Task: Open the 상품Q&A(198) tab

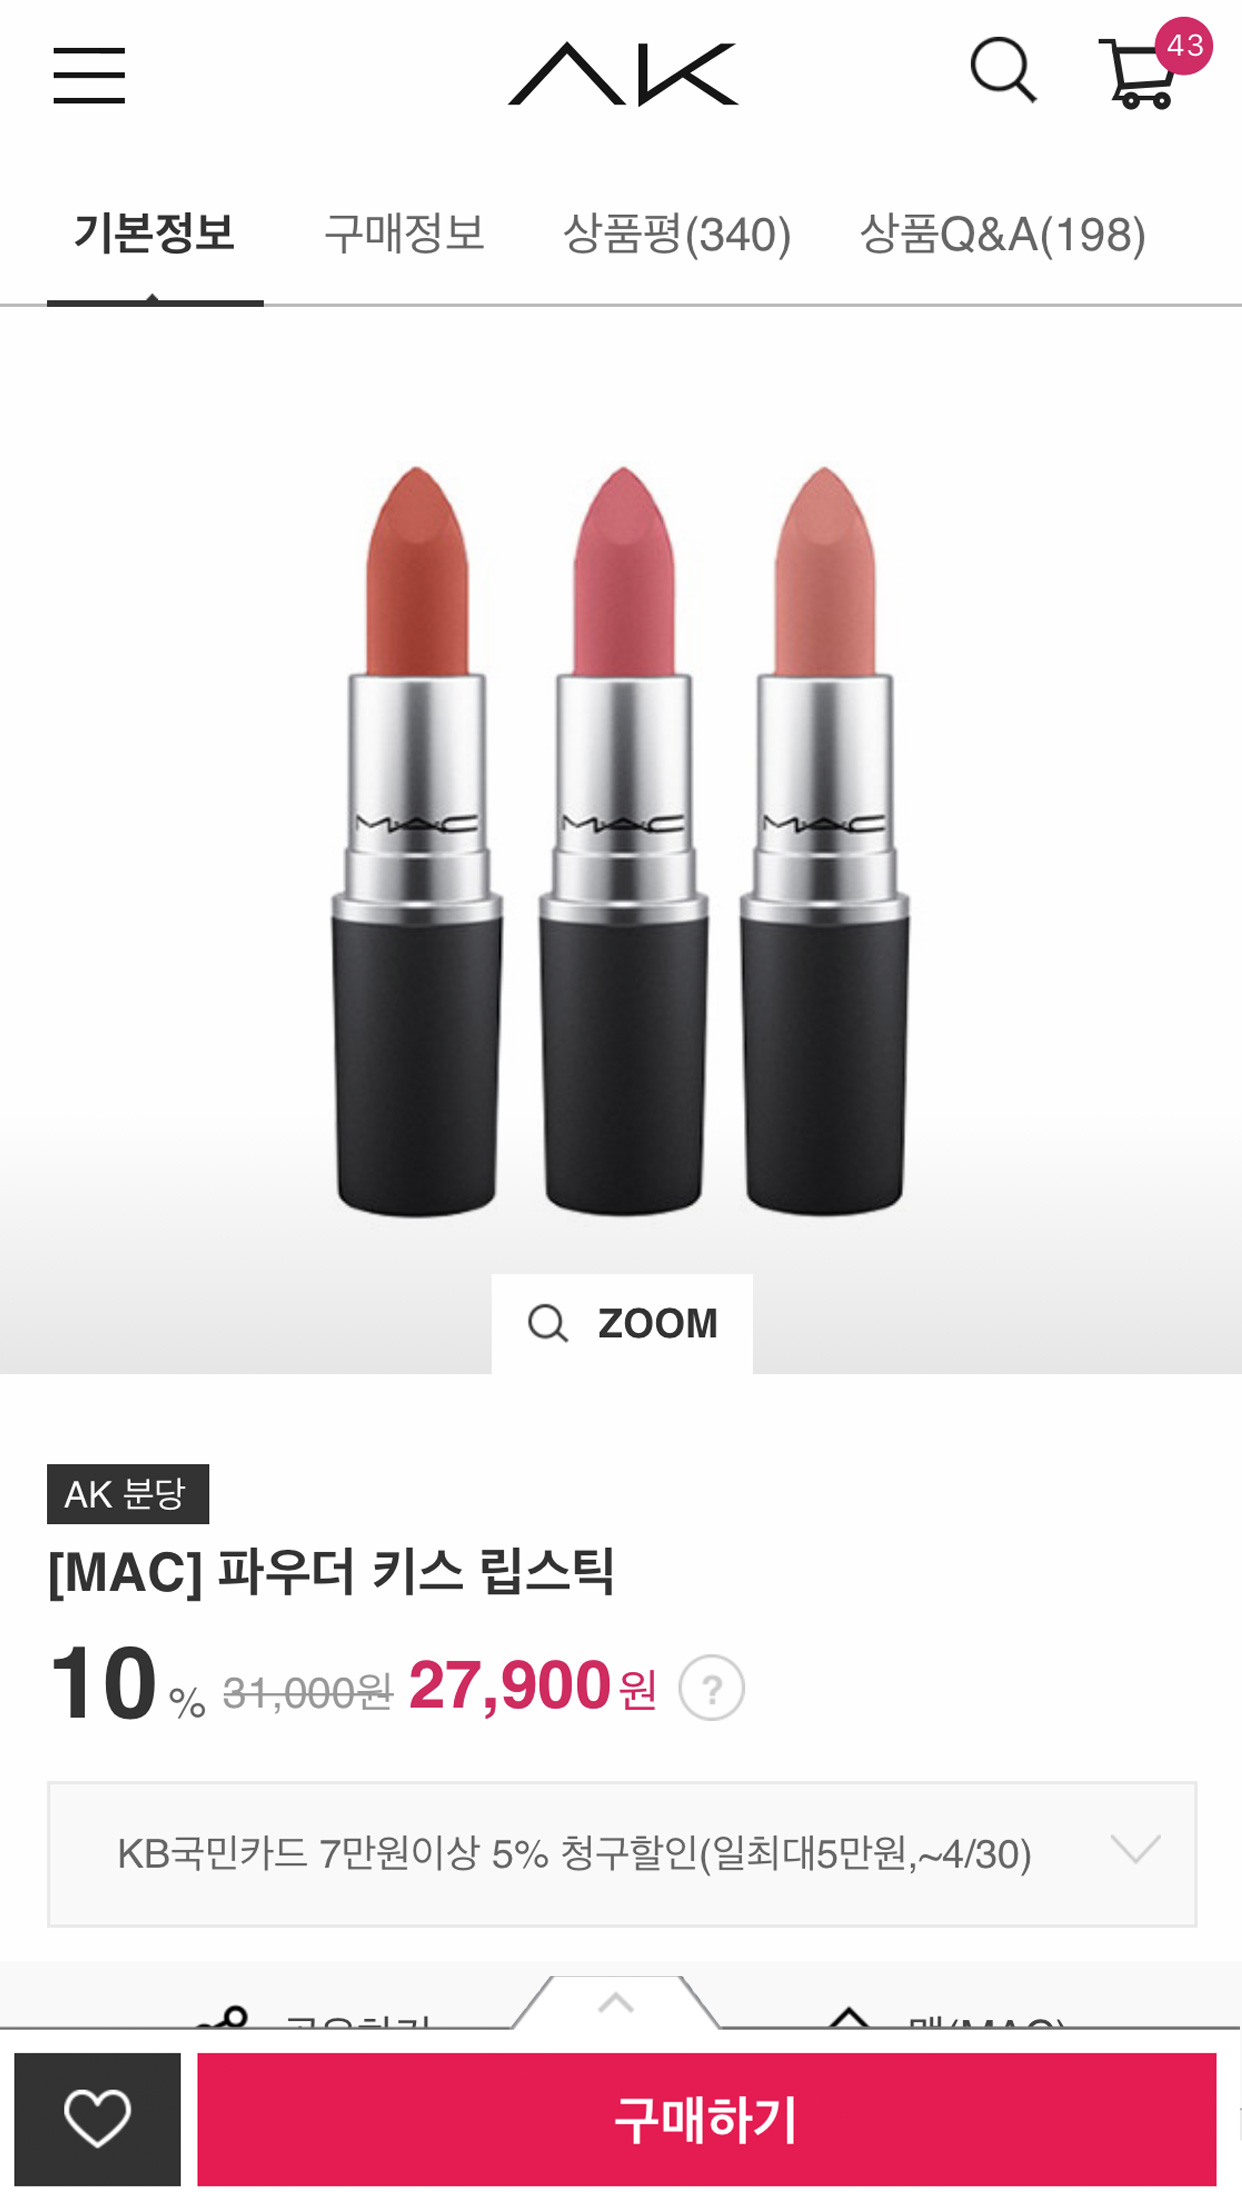Action: click(1002, 235)
